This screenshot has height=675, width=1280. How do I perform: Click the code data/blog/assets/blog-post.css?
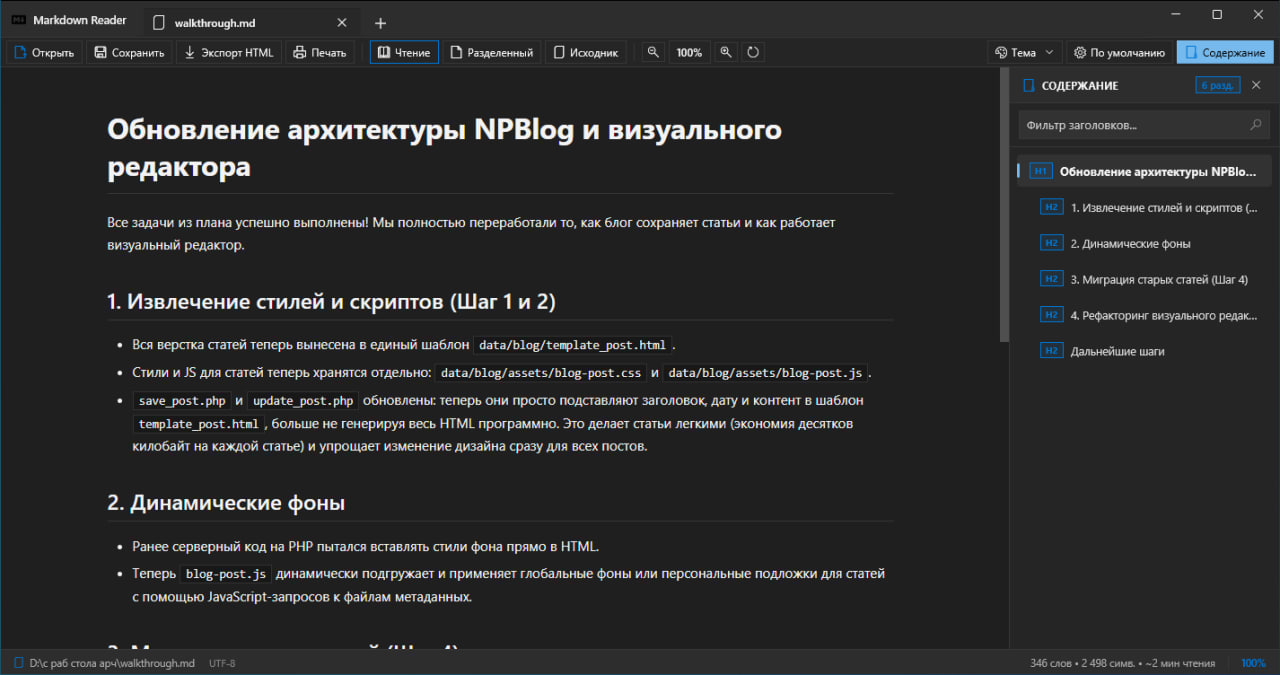click(541, 373)
